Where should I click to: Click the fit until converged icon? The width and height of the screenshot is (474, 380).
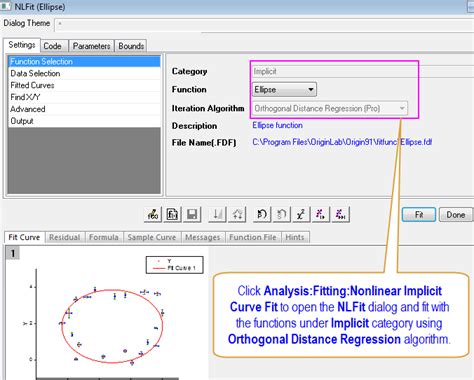pyautogui.click(x=341, y=214)
